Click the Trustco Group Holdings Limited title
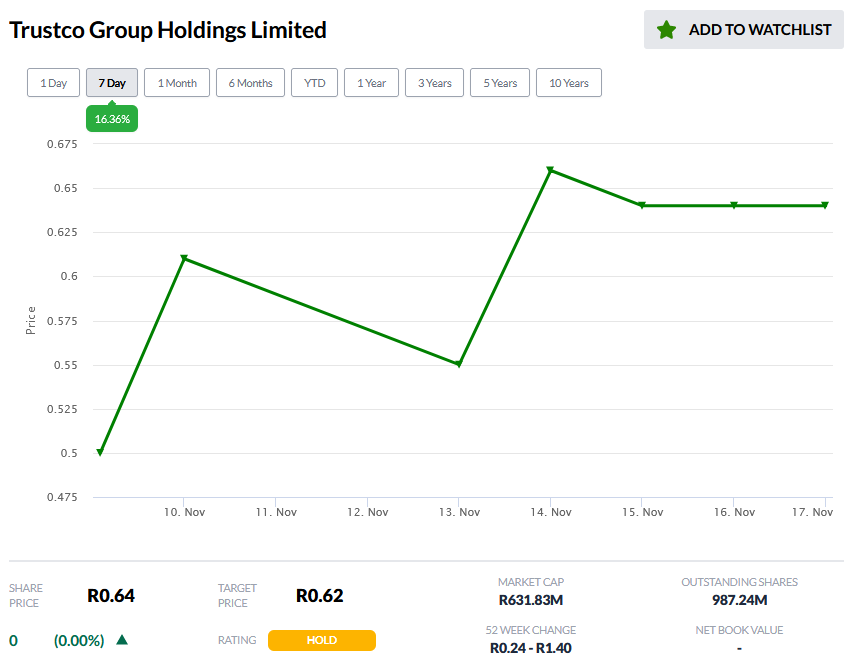859x662 pixels. coord(168,30)
